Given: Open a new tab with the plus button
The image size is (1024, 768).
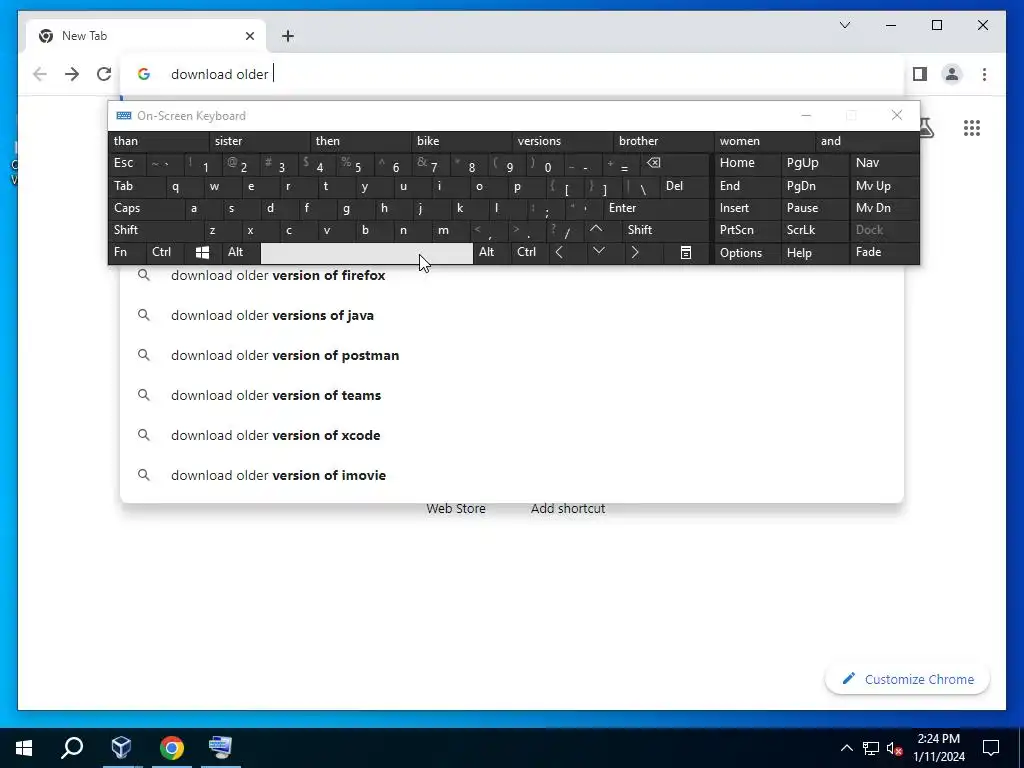Looking at the screenshot, I should (288, 36).
